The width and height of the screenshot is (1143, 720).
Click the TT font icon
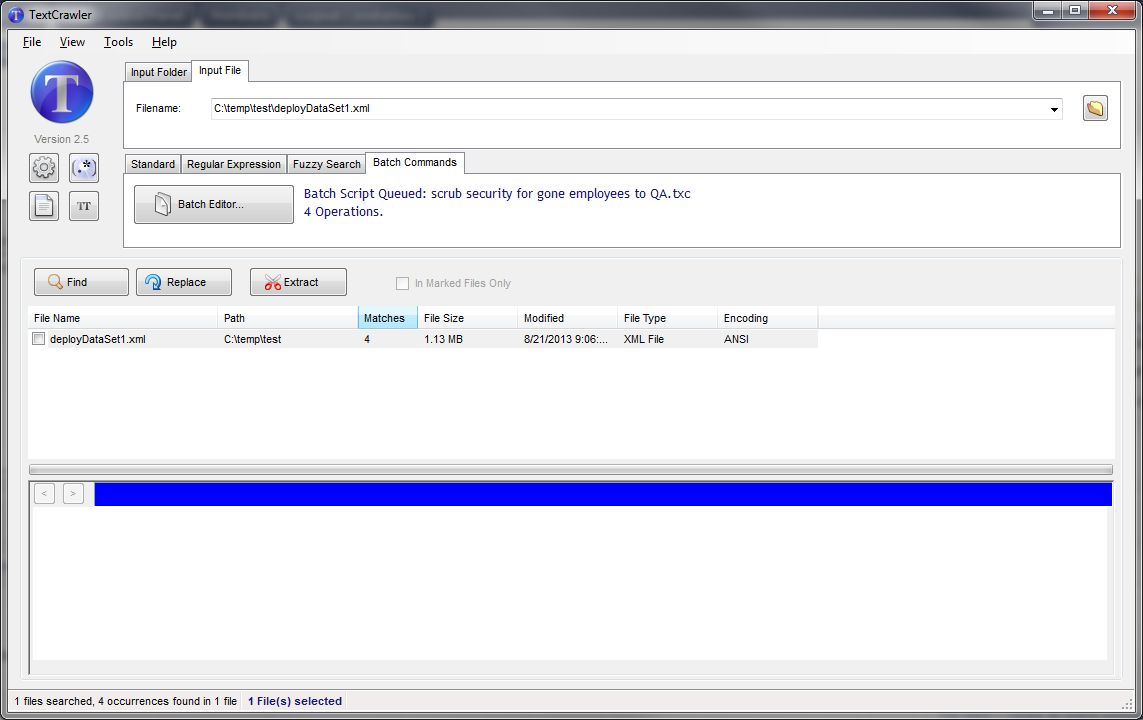(84, 206)
